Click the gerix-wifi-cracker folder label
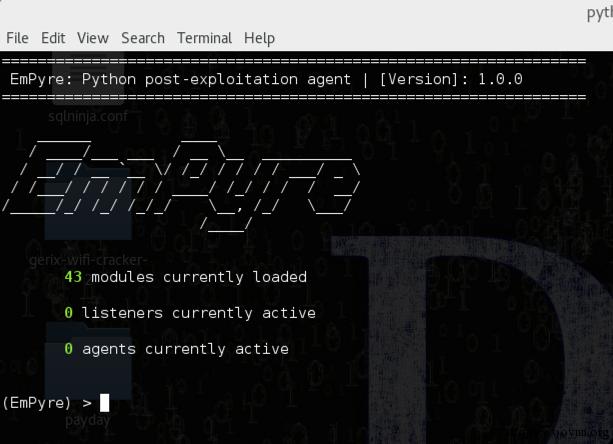Image resolution: width=613 pixels, height=444 pixels. pyautogui.click(x=88, y=260)
